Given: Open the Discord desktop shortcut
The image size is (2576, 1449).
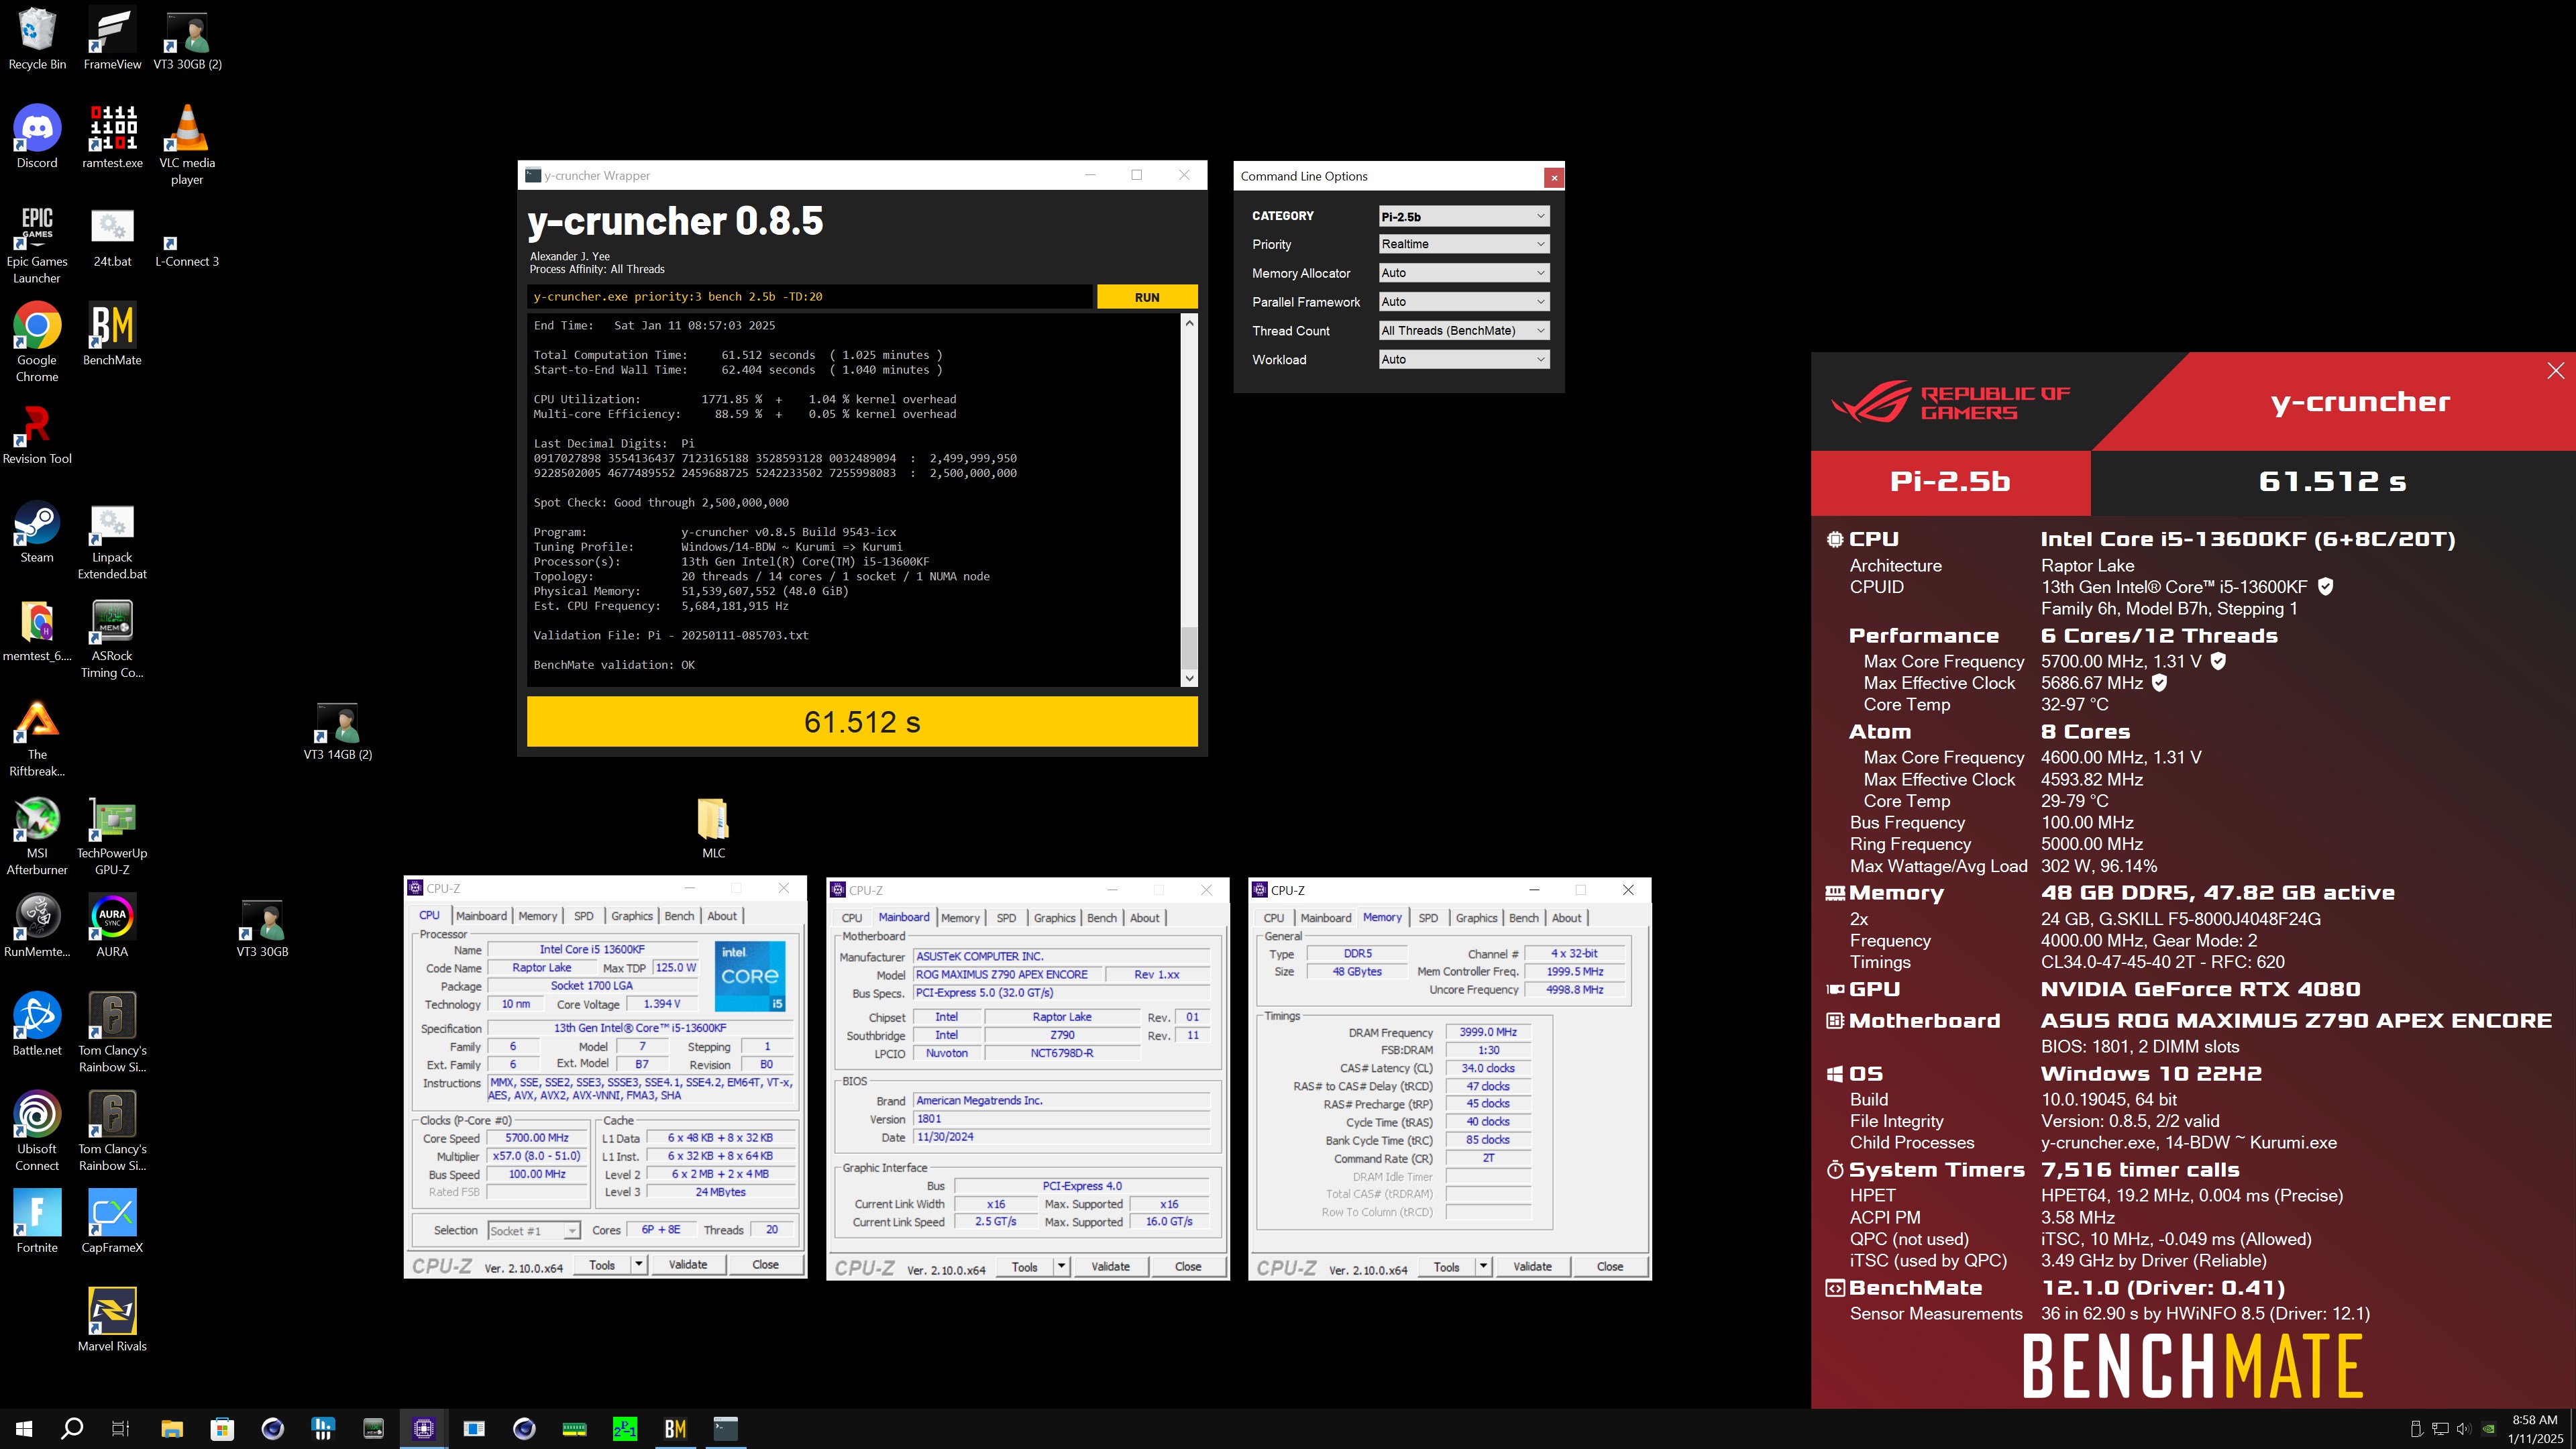Looking at the screenshot, I should point(37,137).
